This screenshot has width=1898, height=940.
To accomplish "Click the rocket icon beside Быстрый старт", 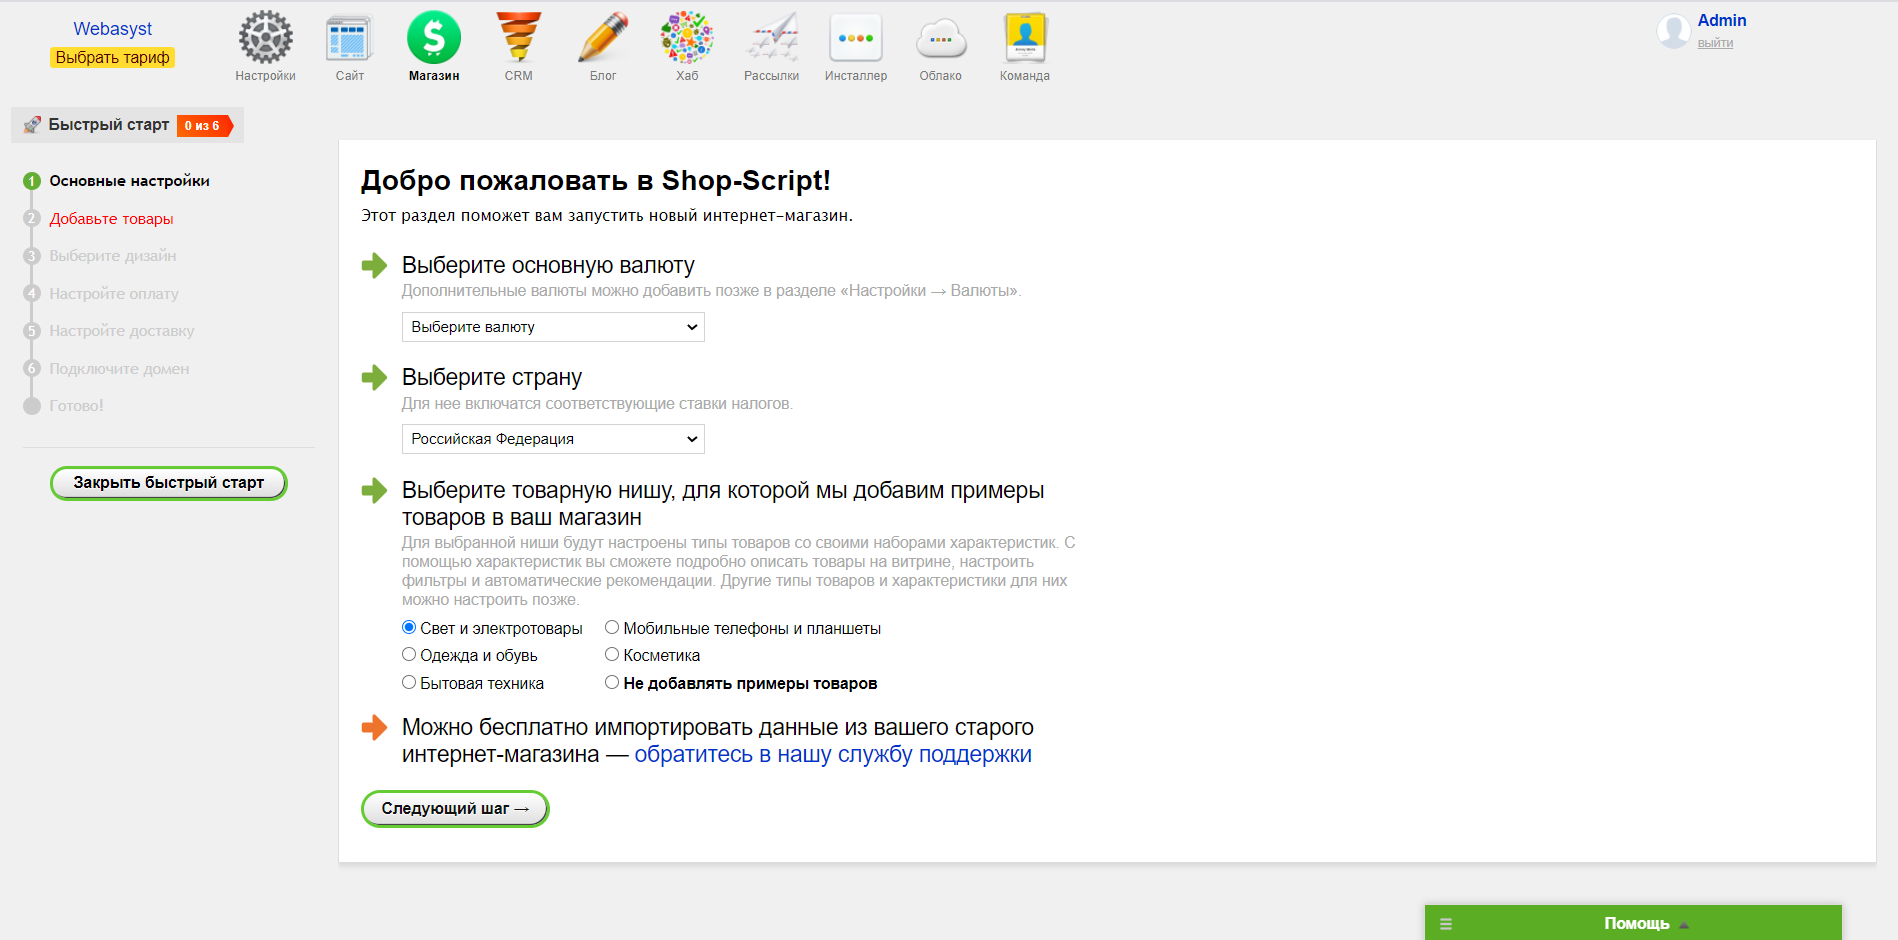I will click(x=32, y=125).
